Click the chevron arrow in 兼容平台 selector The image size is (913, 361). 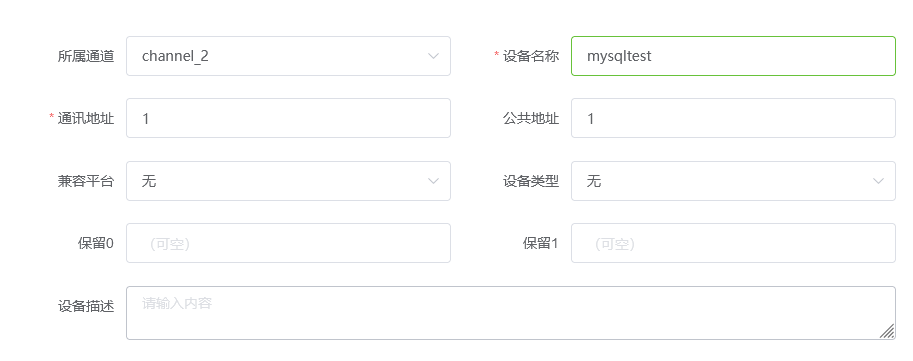tap(433, 181)
